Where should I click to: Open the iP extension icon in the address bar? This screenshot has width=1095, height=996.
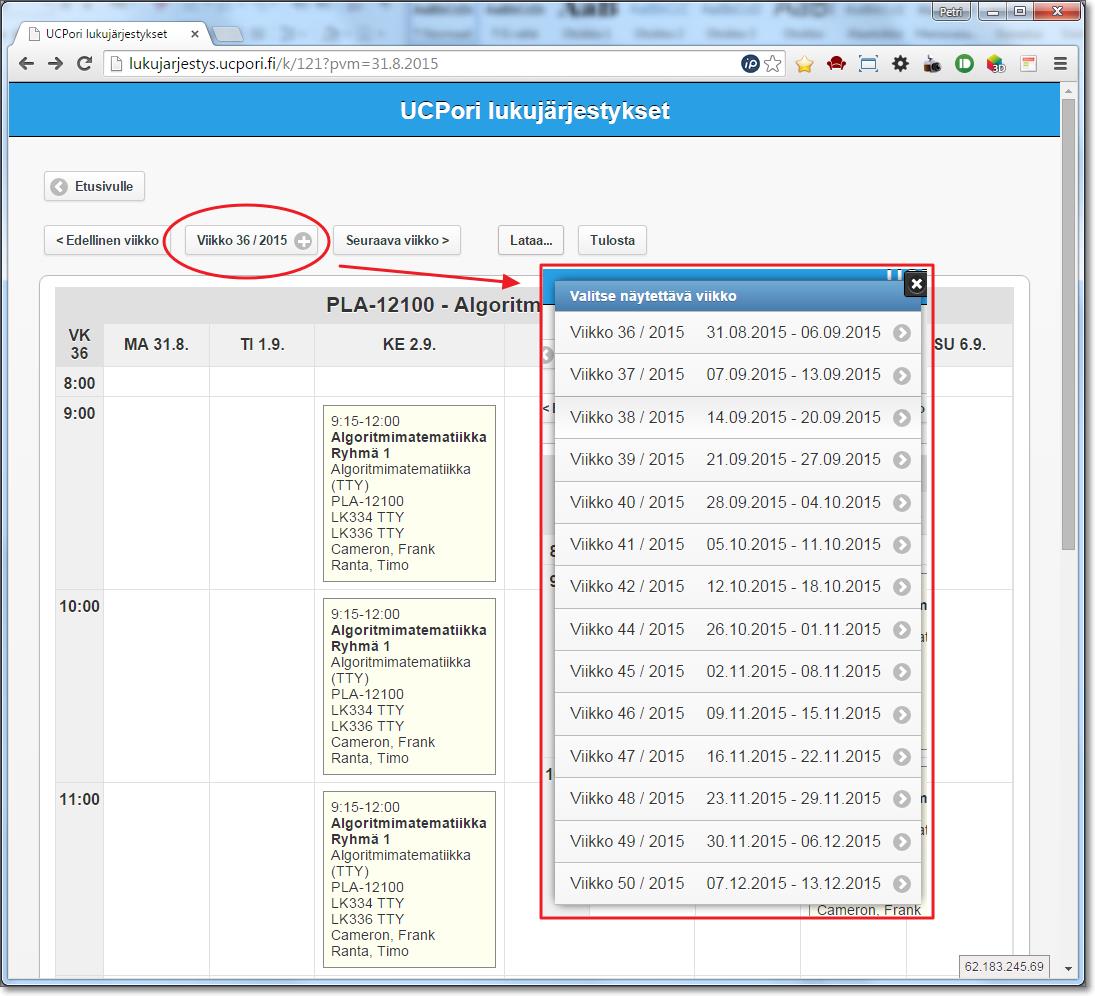(750, 64)
